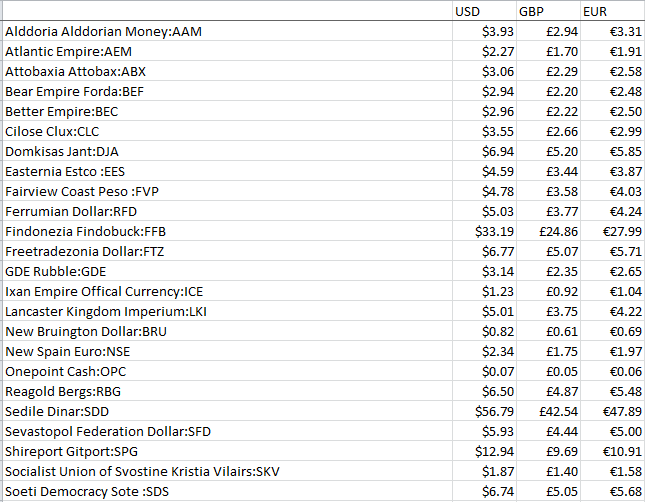Click the Alddoria Alddorian Money:AAM cell
The height and width of the screenshot is (502, 645).
[227, 31]
